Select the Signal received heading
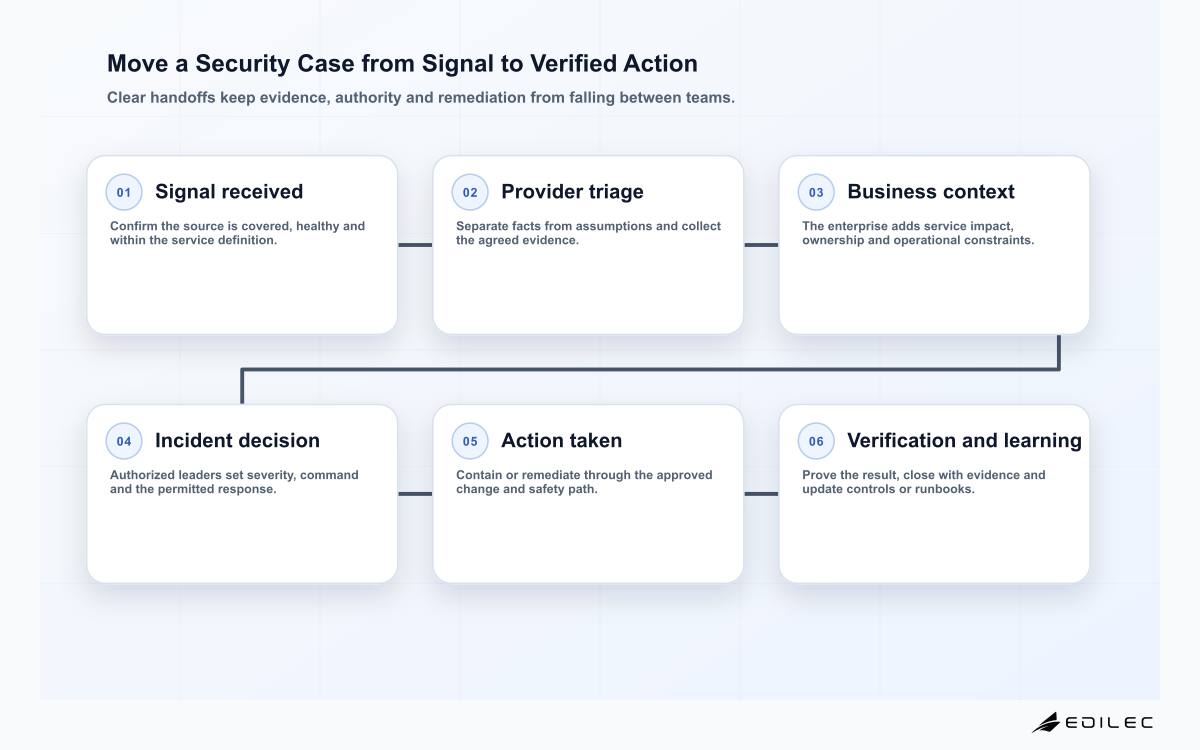Screen dimensions: 1200x750 tap(229, 192)
